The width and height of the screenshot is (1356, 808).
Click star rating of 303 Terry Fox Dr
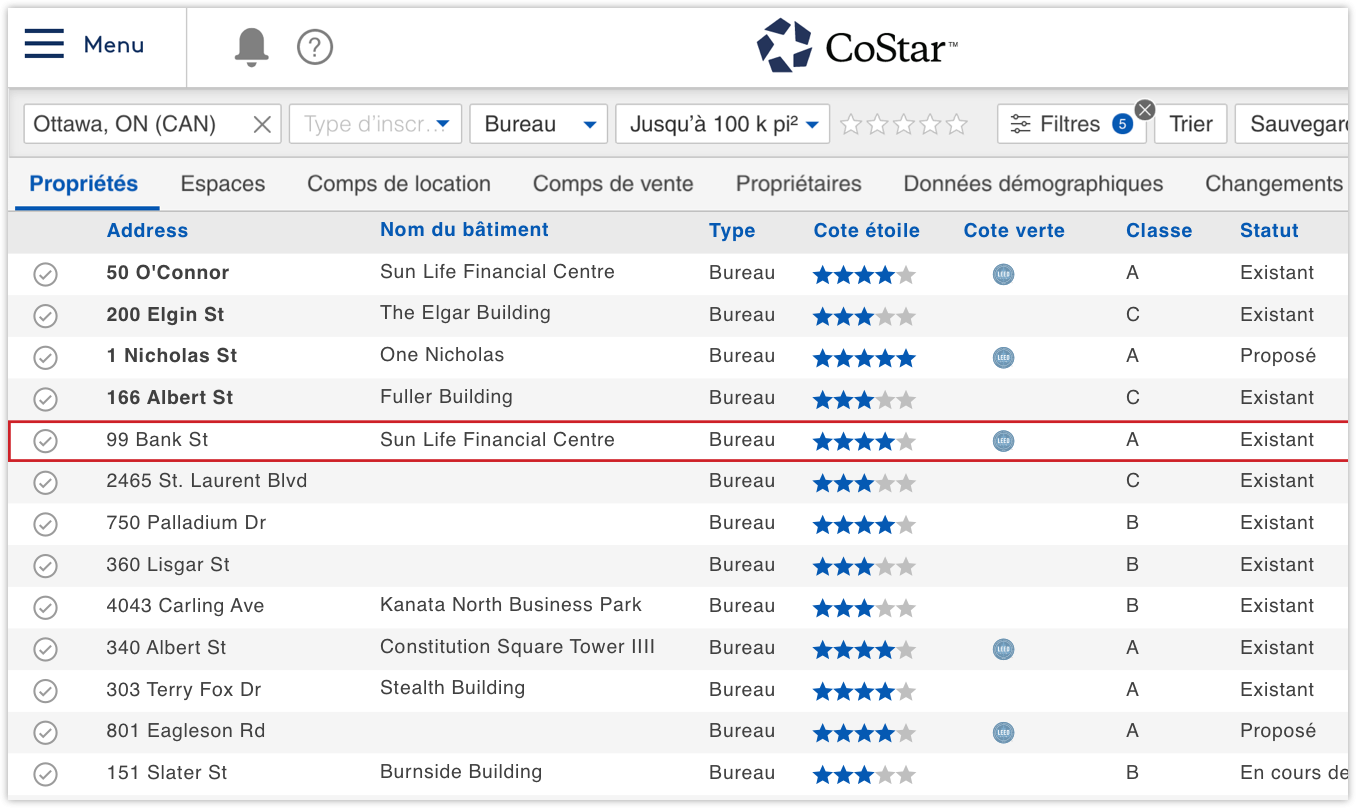pyautogui.click(x=864, y=691)
